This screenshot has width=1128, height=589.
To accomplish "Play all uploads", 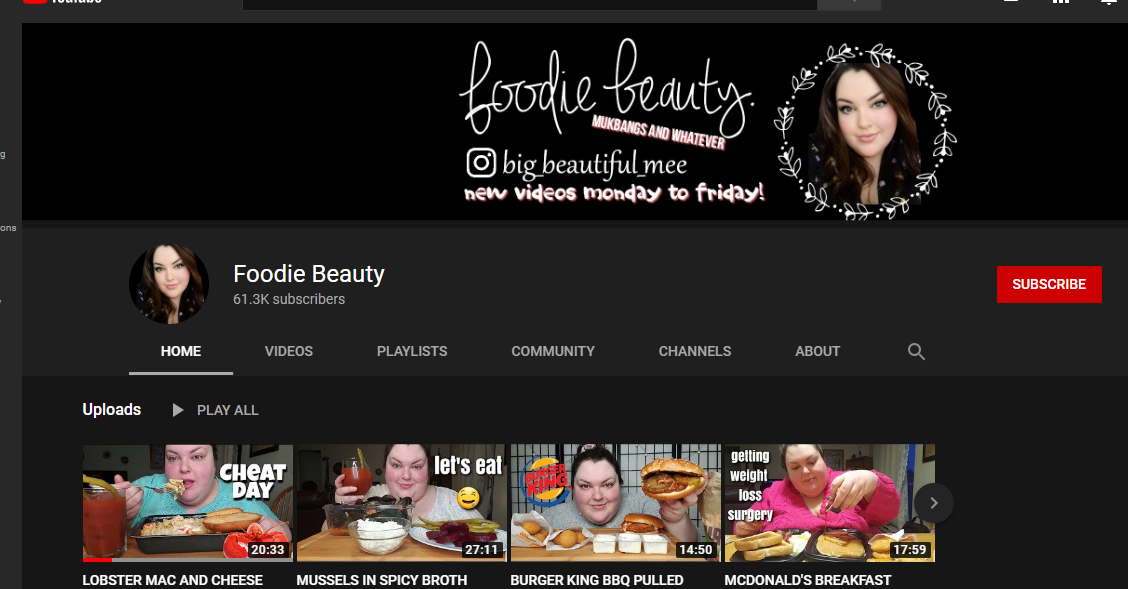I will [215, 410].
